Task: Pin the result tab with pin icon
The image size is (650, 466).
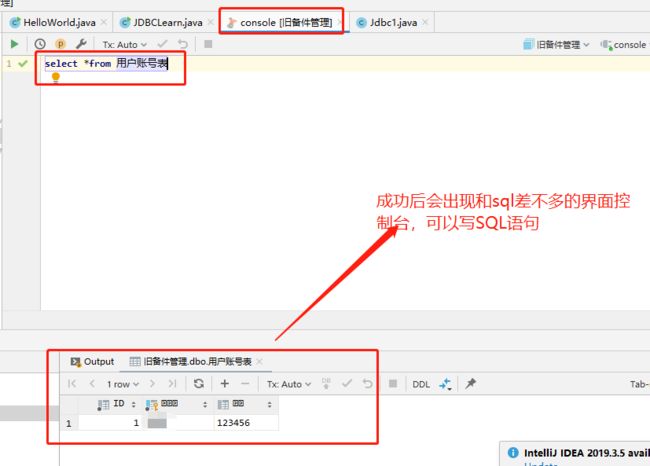Action: point(470,383)
